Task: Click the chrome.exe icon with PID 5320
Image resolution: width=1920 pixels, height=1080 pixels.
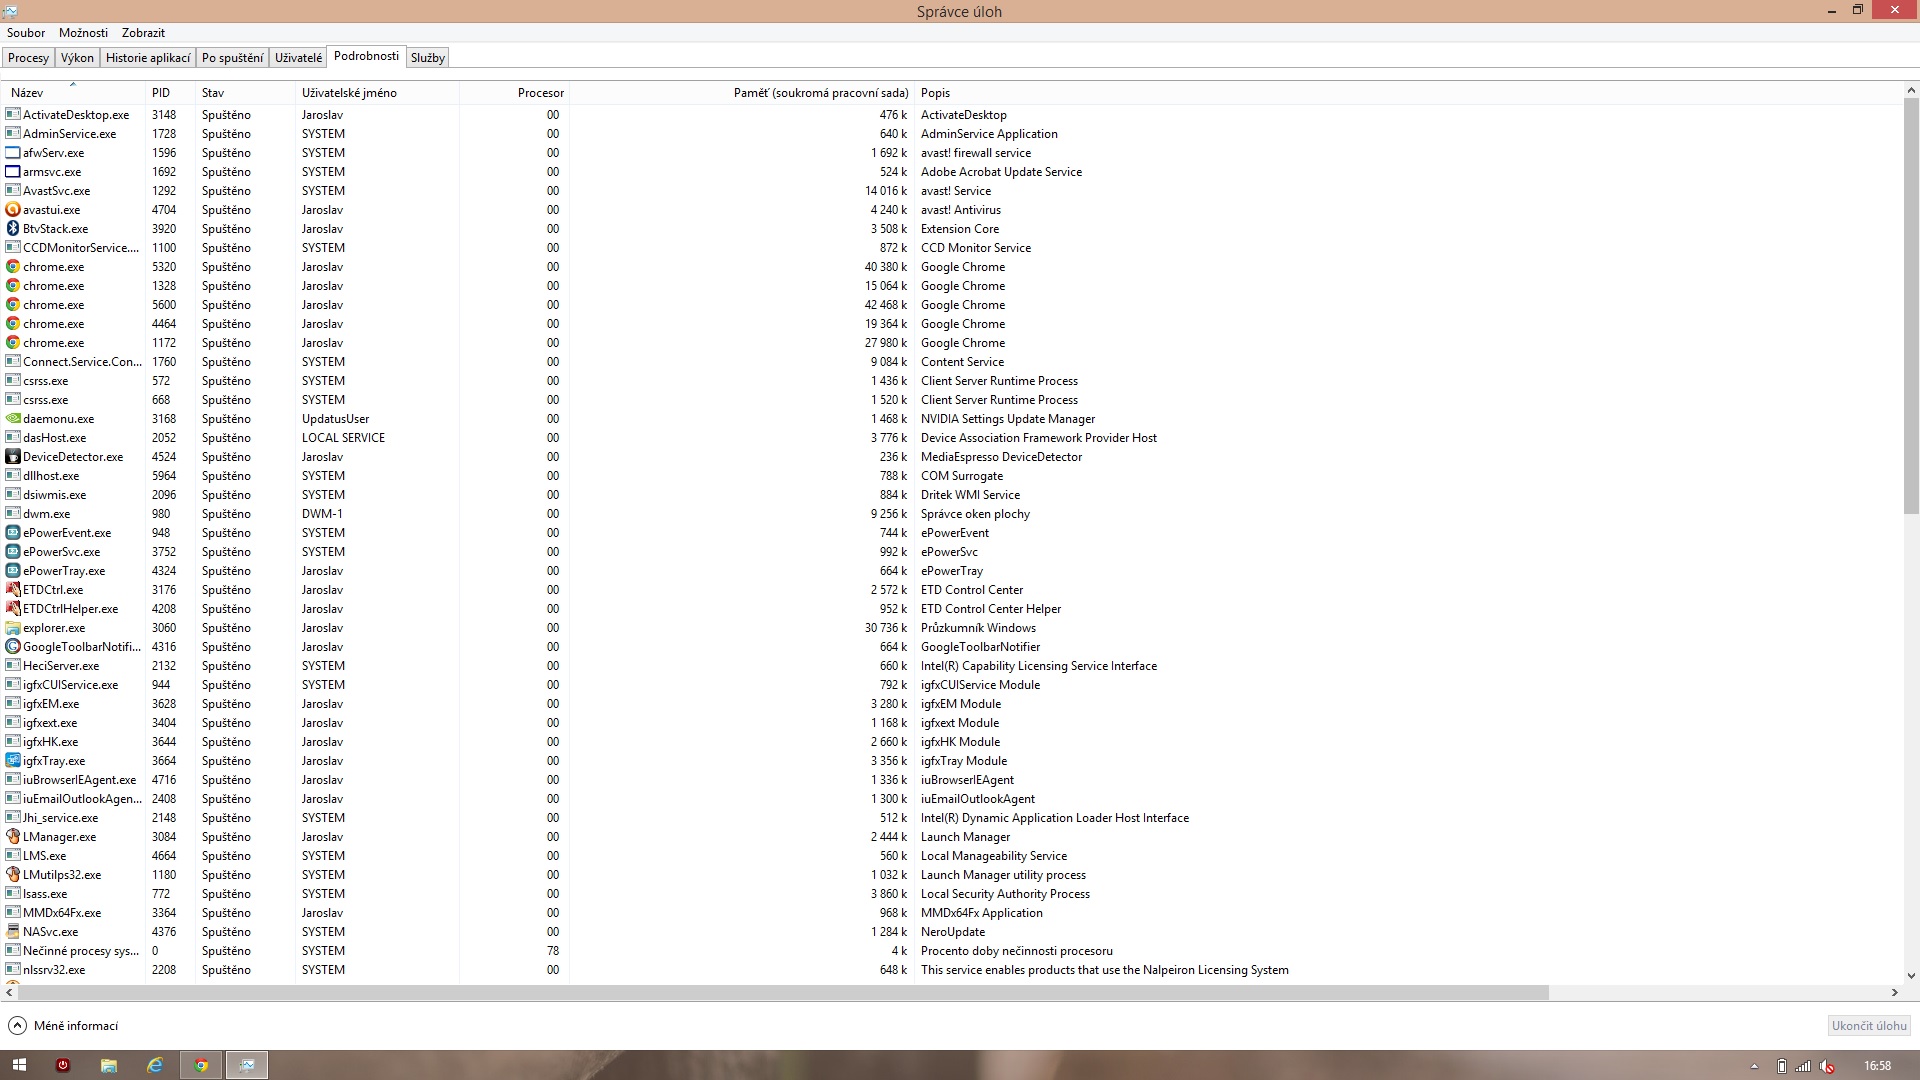Action: click(13, 267)
